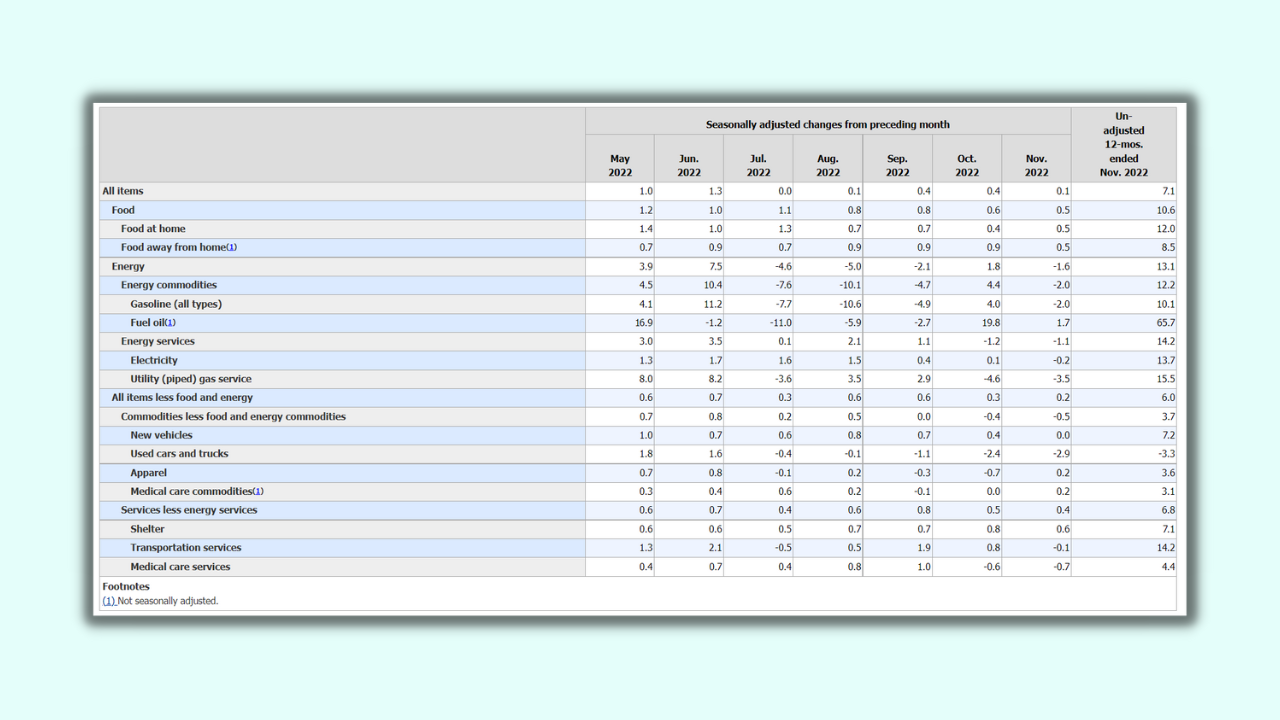Select the 'Used cars and trucks' row label
The width and height of the screenshot is (1280, 720).
(179, 454)
